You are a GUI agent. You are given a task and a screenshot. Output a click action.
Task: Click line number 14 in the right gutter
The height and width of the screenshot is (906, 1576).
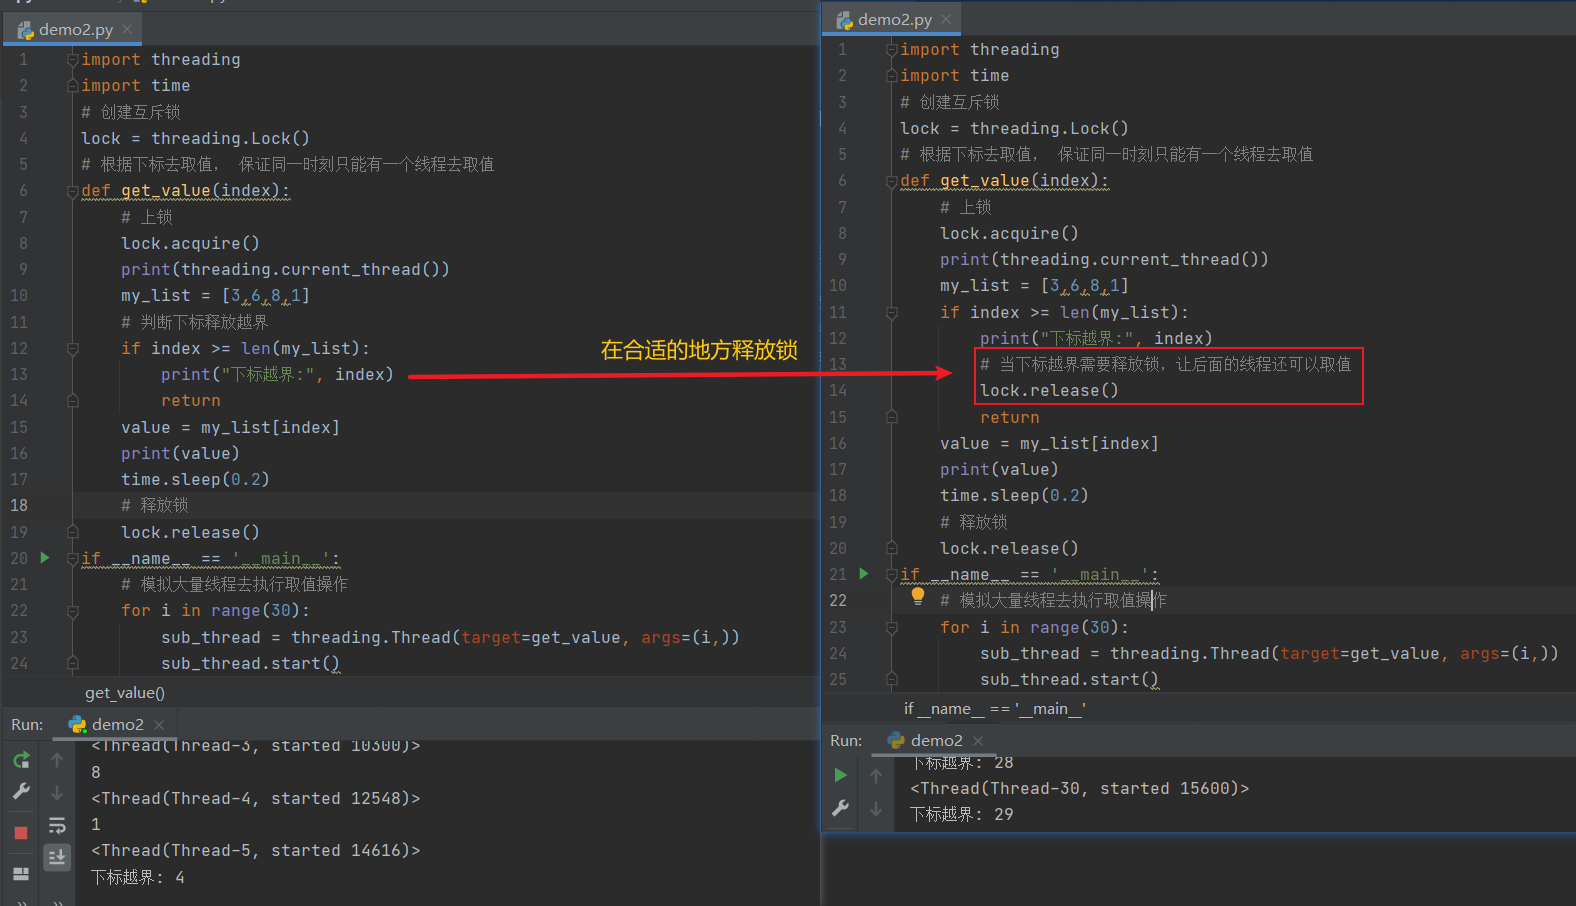838,390
